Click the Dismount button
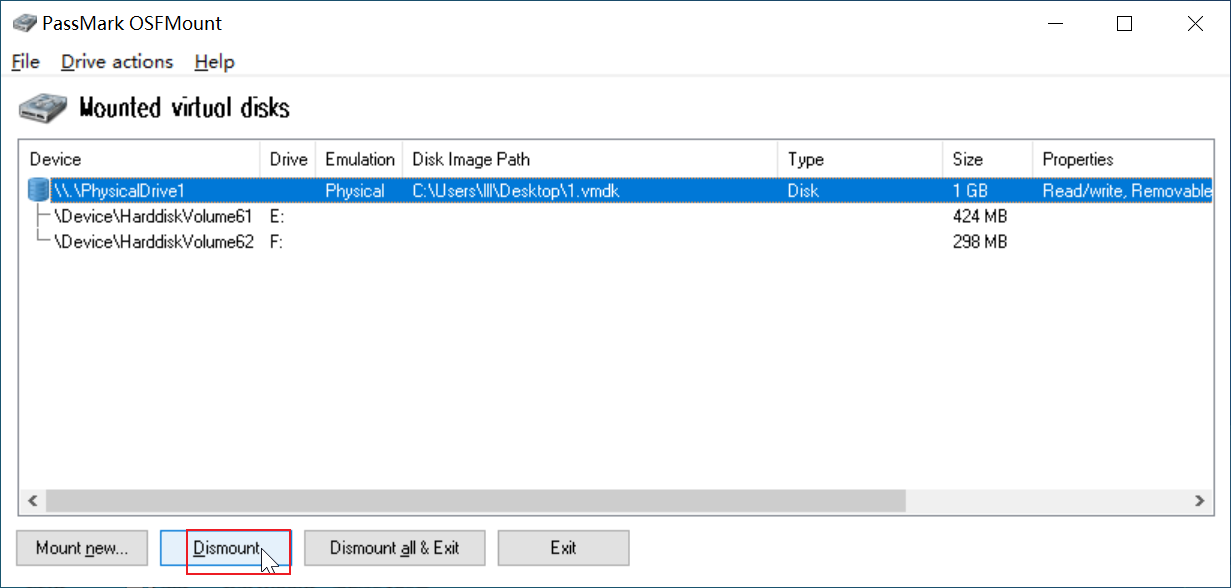Viewport: 1231px width, 588px height. [226, 548]
